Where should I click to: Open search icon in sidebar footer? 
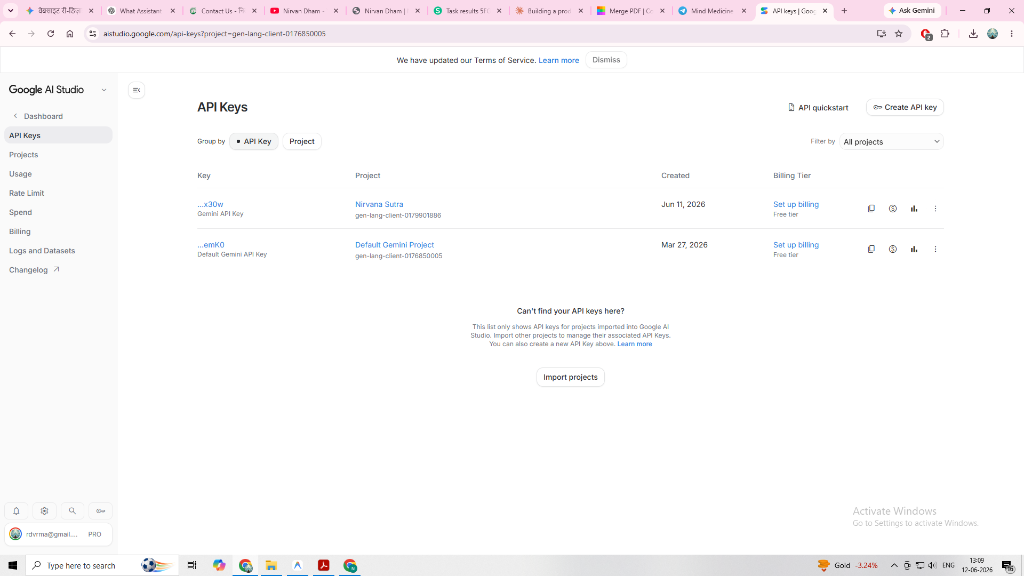pyautogui.click(x=72, y=511)
